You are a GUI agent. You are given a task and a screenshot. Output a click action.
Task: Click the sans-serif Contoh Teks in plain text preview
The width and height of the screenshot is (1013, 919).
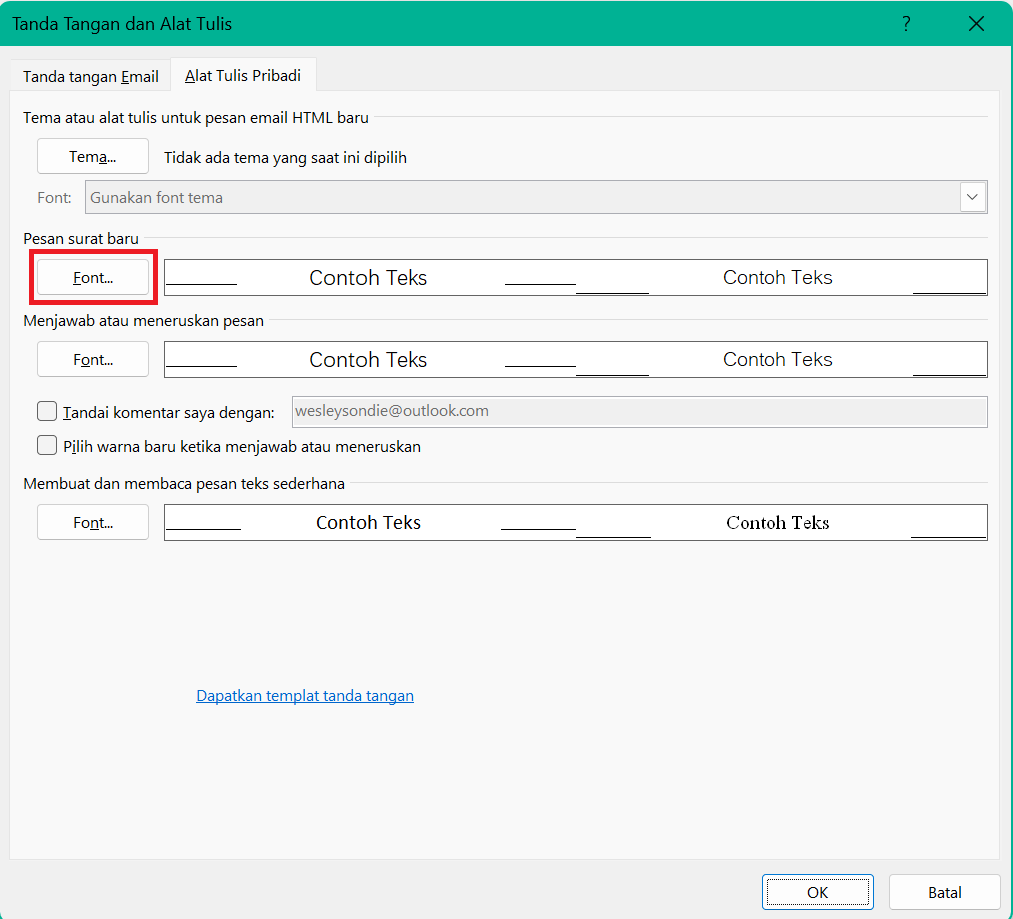click(x=368, y=523)
